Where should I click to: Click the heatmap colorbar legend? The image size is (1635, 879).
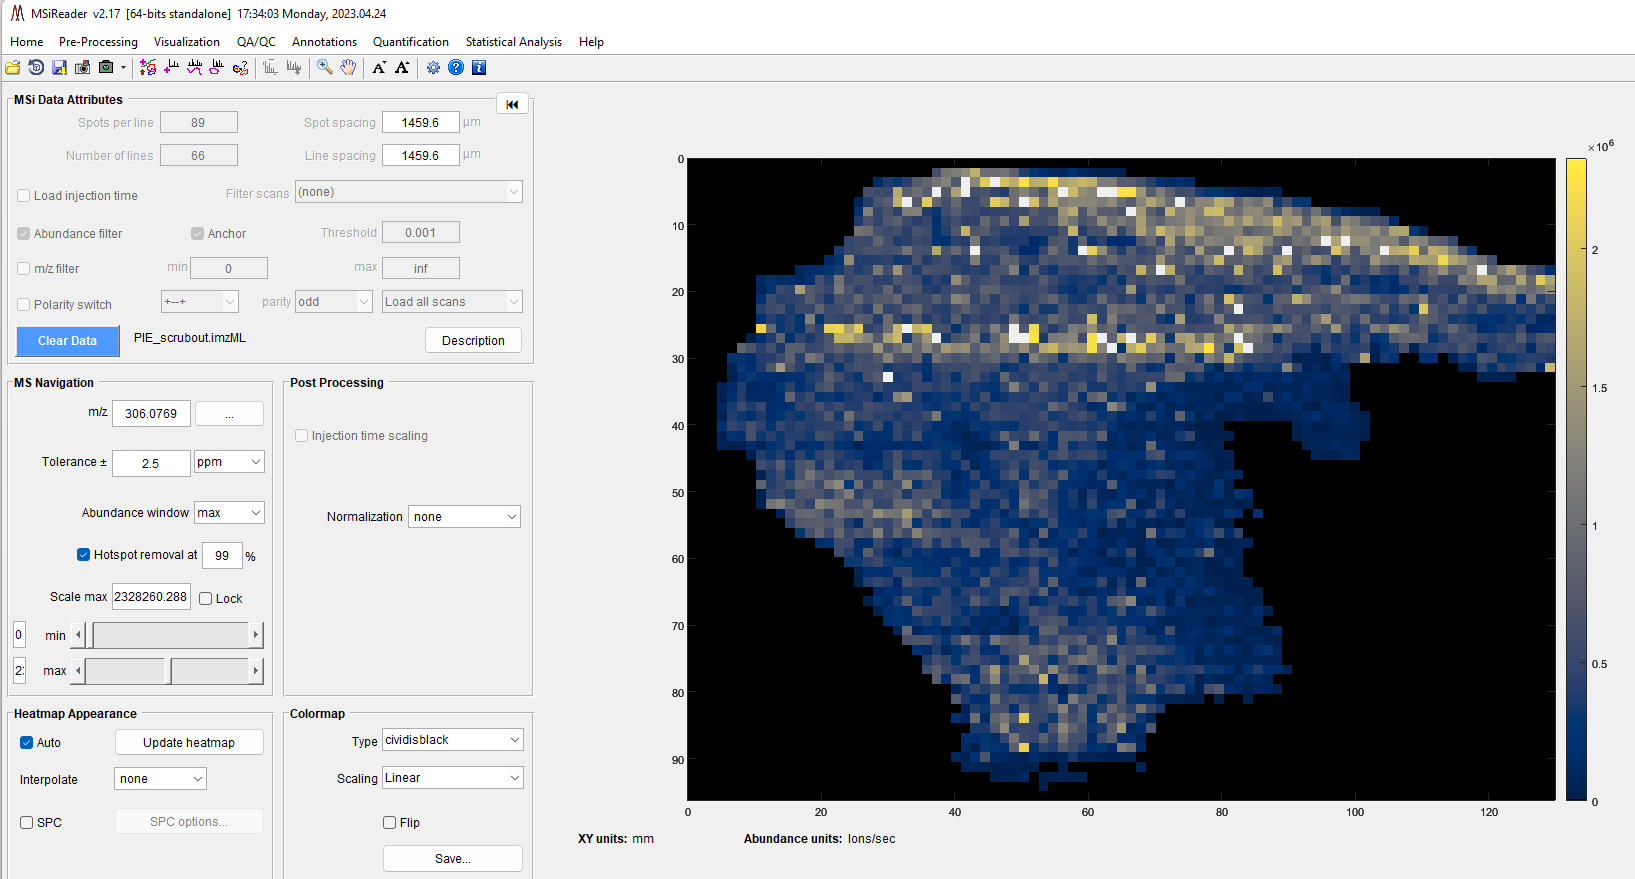(x=1576, y=480)
